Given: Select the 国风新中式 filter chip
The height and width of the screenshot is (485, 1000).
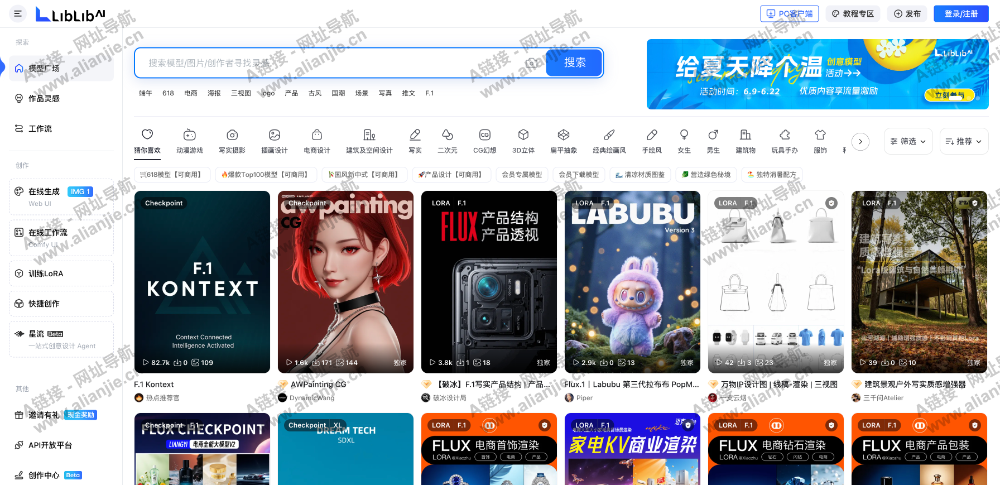Looking at the screenshot, I should point(364,174).
